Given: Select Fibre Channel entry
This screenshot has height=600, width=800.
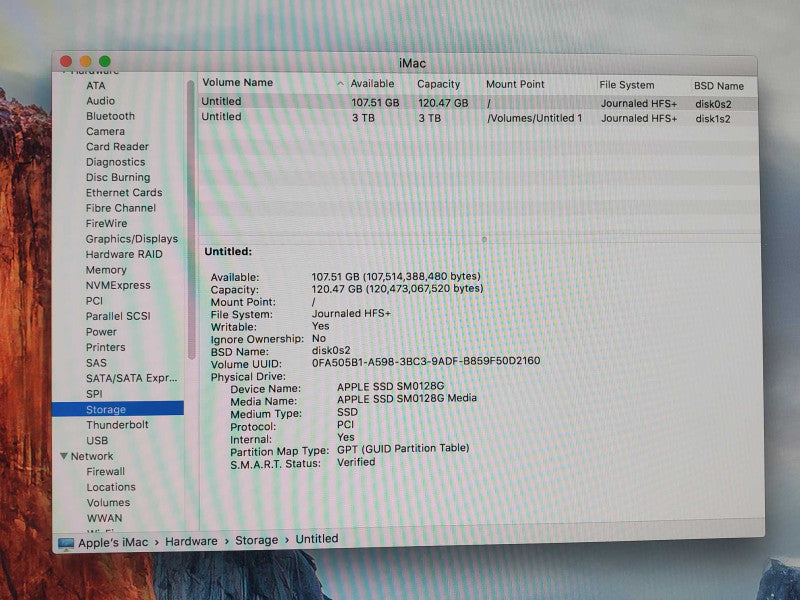Looking at the screenshot, I should tap(120, 208).
